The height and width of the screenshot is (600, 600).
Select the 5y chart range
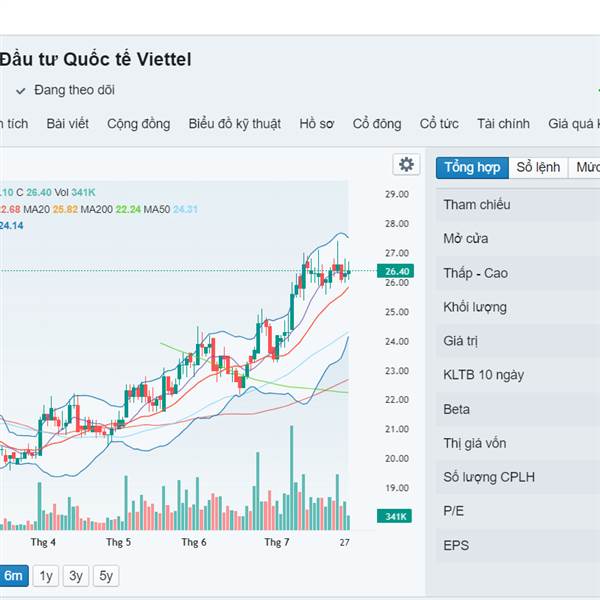tap(106, 576)
